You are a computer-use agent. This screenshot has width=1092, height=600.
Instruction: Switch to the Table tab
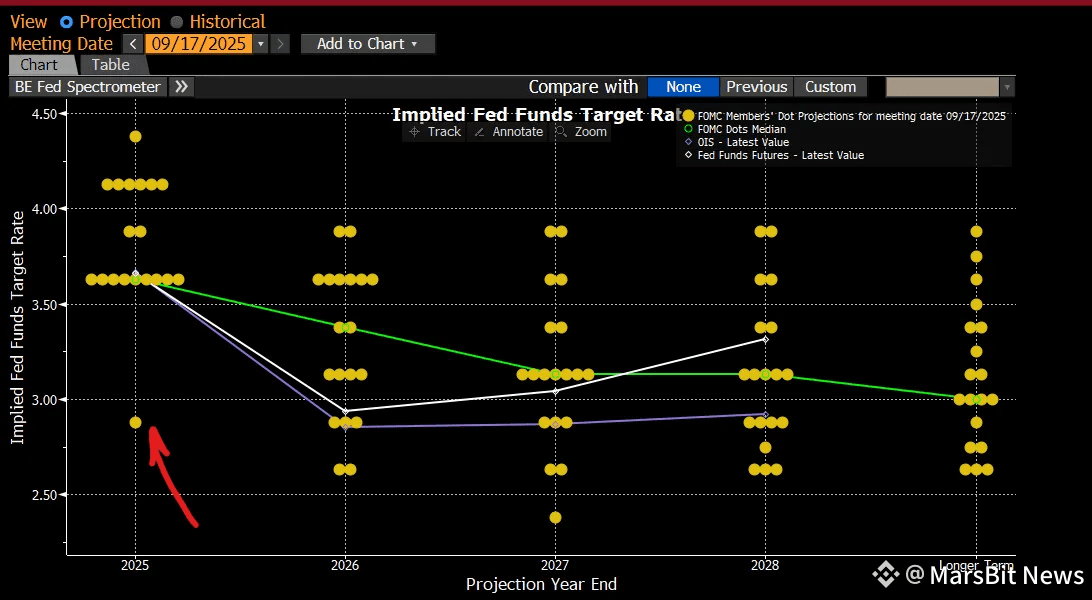111,65
